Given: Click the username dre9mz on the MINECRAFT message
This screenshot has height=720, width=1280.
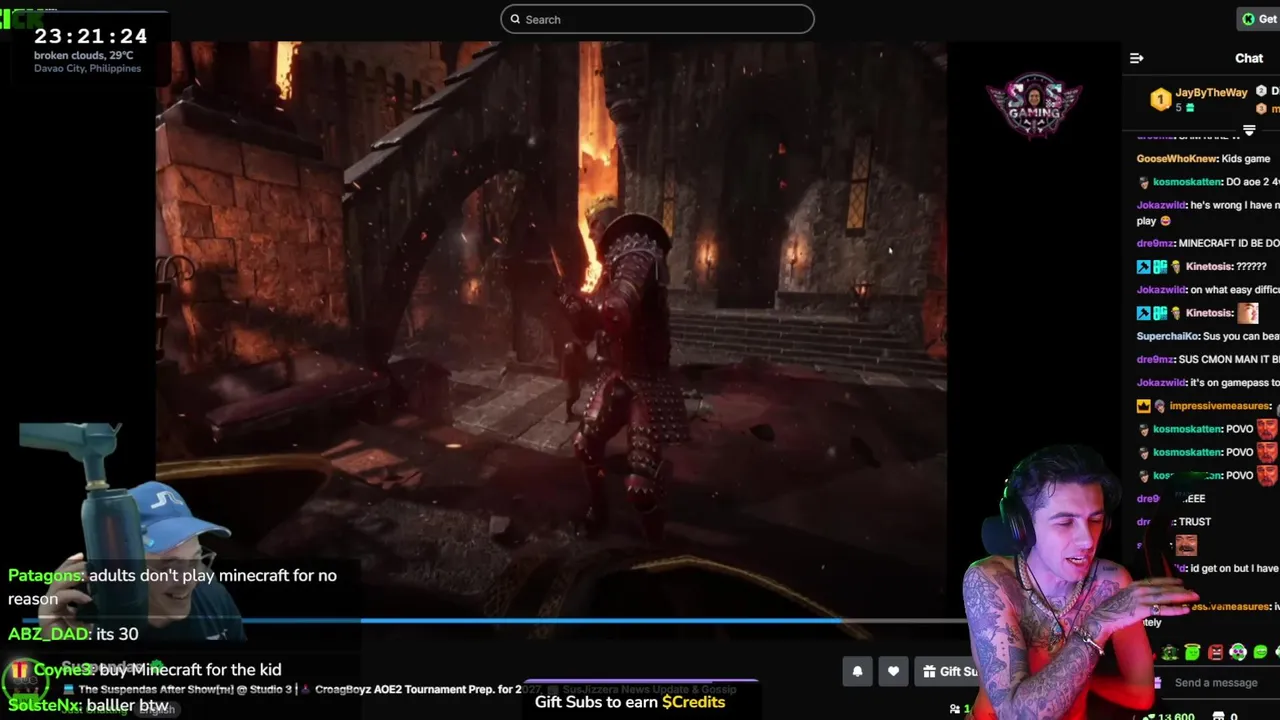Looking at the screenshot, I should tap(1155, 244).
